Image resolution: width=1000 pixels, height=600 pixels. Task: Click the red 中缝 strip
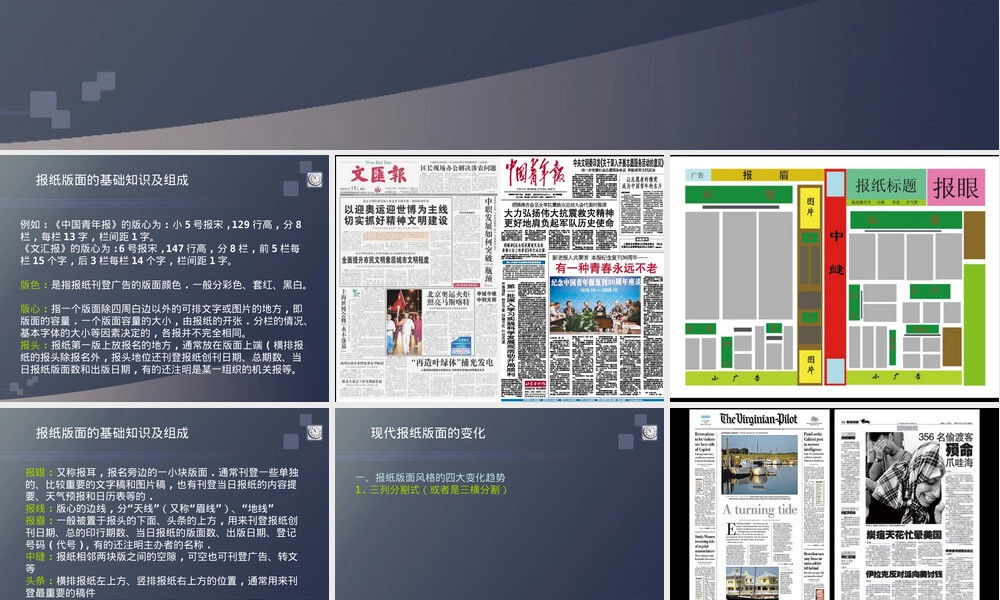(x=835, y=277)
